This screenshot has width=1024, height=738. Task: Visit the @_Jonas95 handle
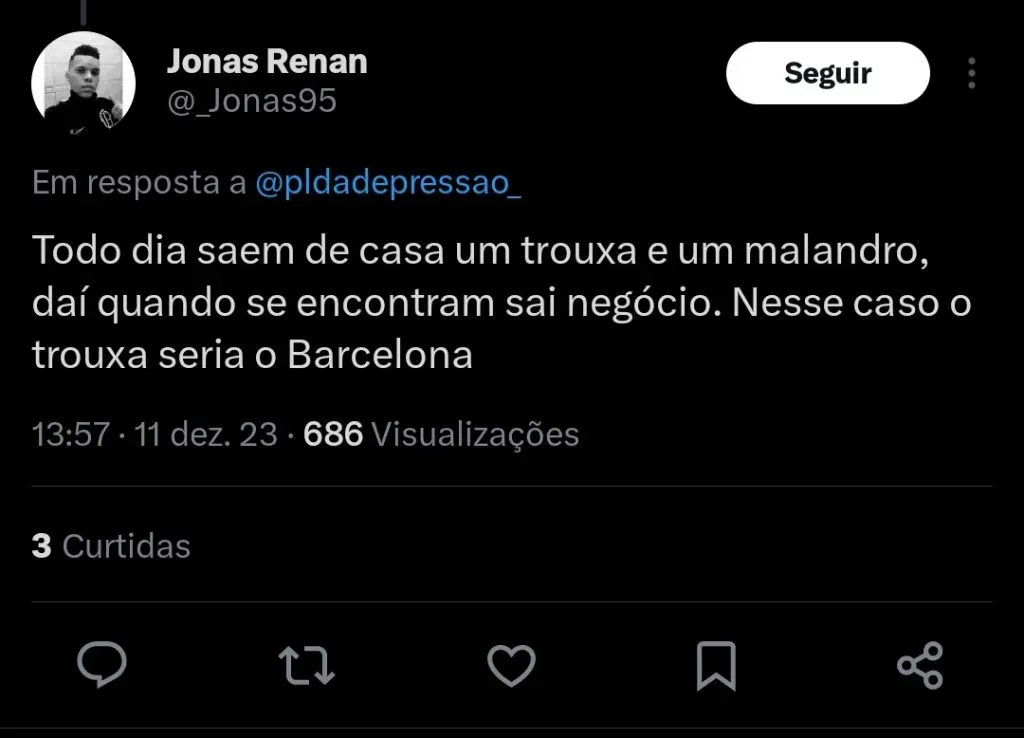point(252,101)
